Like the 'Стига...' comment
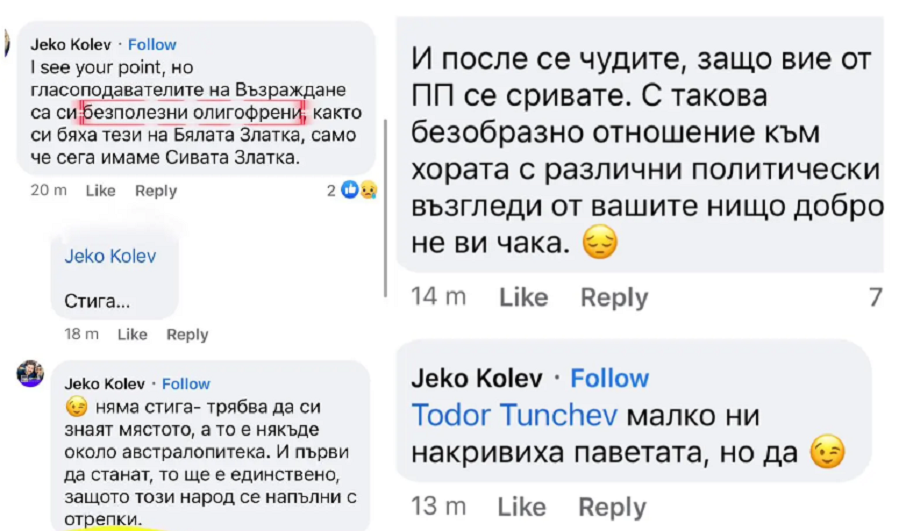Viewport: 906px width, 531px height. [x=132, y=334]
